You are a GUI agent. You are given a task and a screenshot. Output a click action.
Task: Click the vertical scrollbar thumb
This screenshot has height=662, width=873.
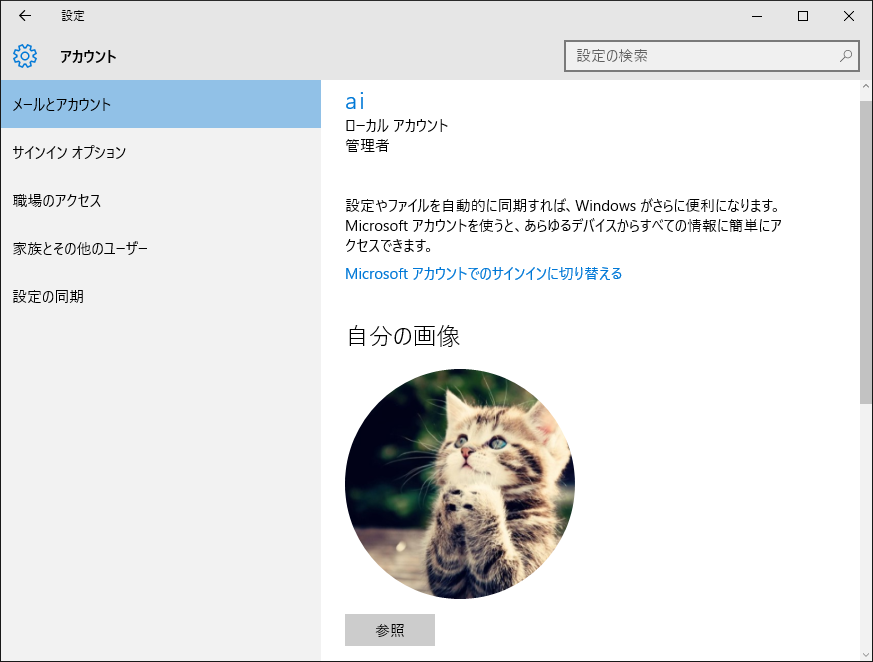click(865, 250)
